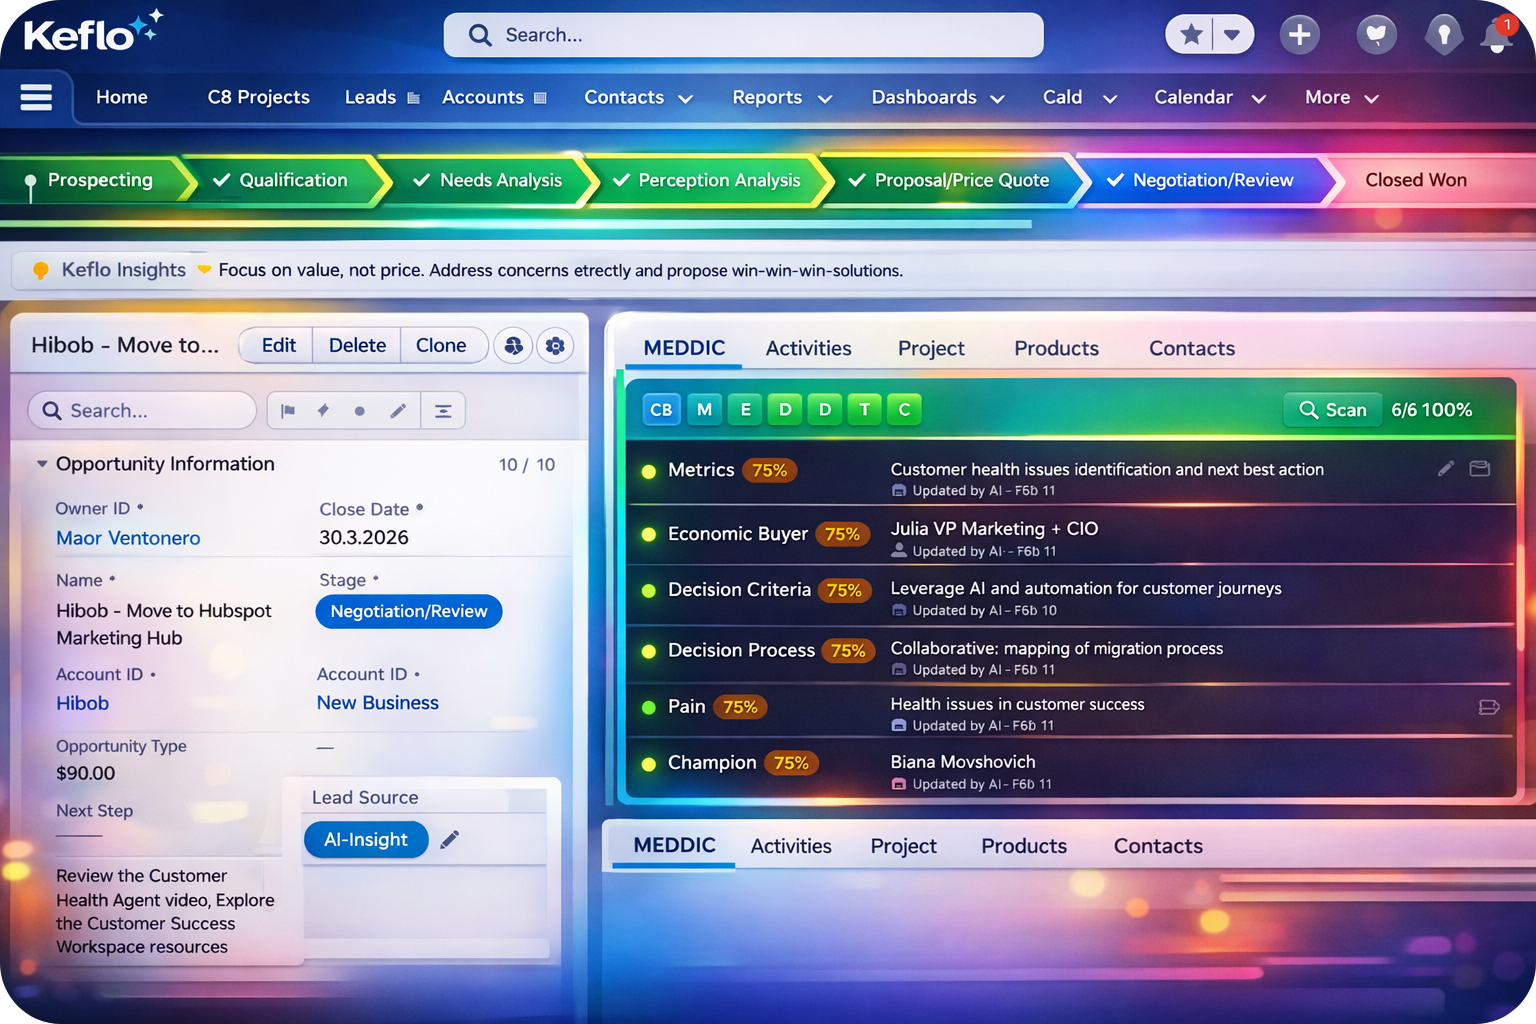Click the plus add-new icon
Viewport: 1536px width, 1024px height.
[x=1299, y=35]
